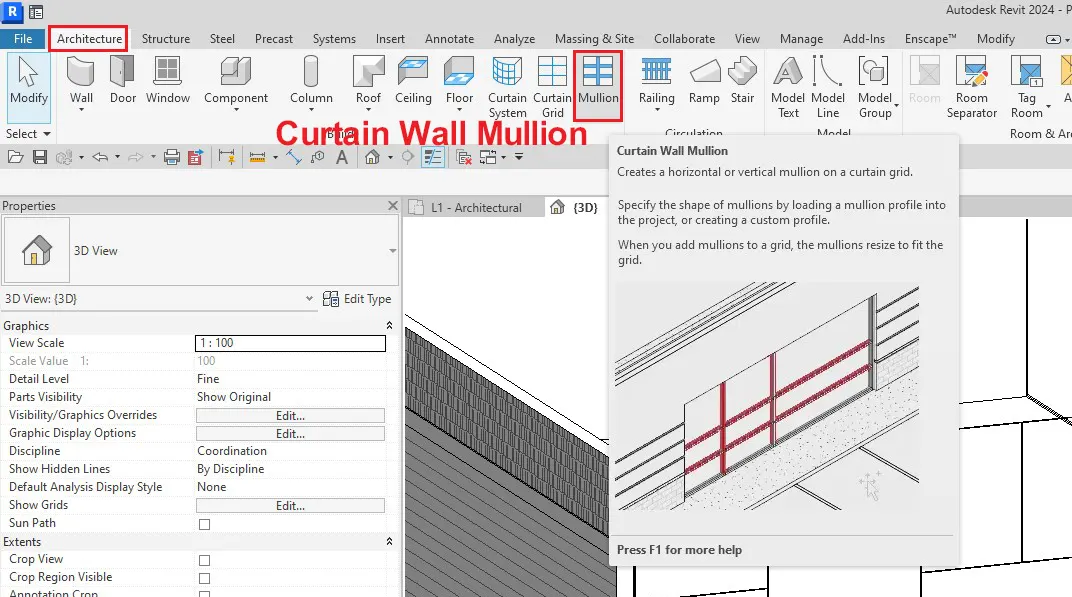Open the 3D View: {3D} instance dropdown

tap(309, 298)
